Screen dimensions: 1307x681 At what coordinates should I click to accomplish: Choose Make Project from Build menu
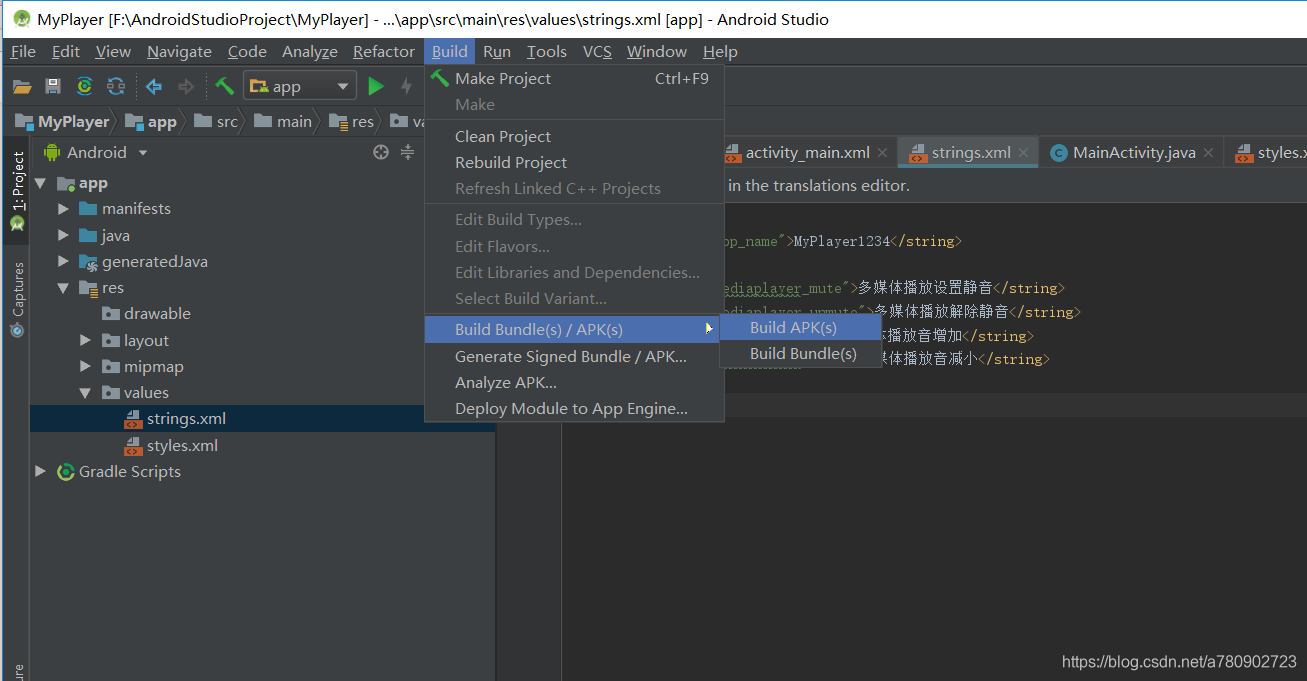pyautogui.click(x=574, y=78)
